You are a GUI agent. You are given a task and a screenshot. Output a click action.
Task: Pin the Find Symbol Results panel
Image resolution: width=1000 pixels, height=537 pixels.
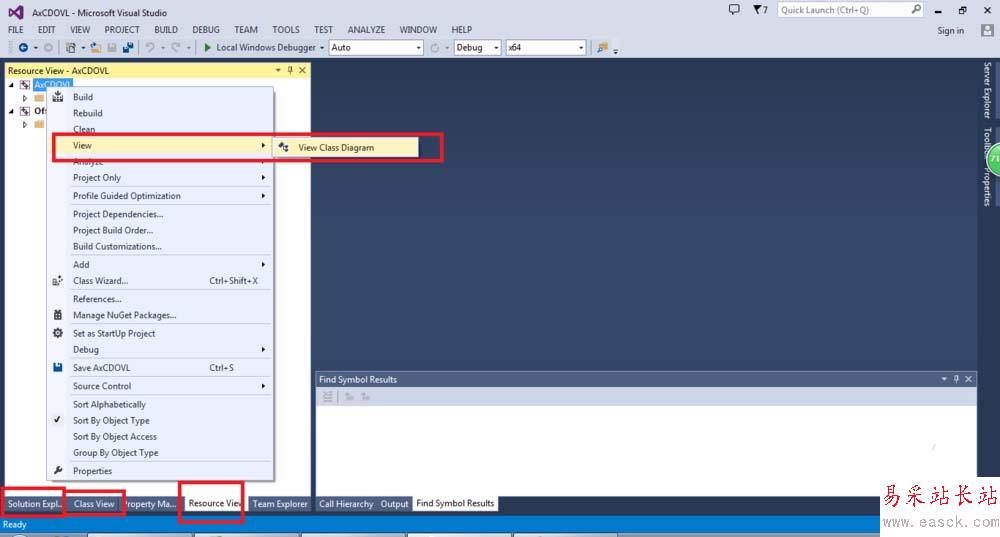pos(956,379)
